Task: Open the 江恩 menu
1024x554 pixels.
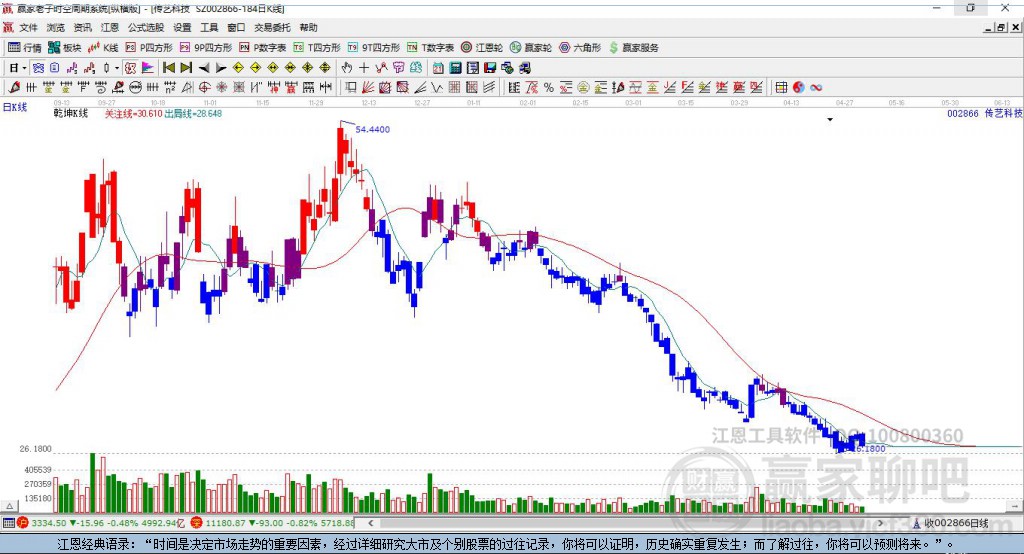Action: 110,27
